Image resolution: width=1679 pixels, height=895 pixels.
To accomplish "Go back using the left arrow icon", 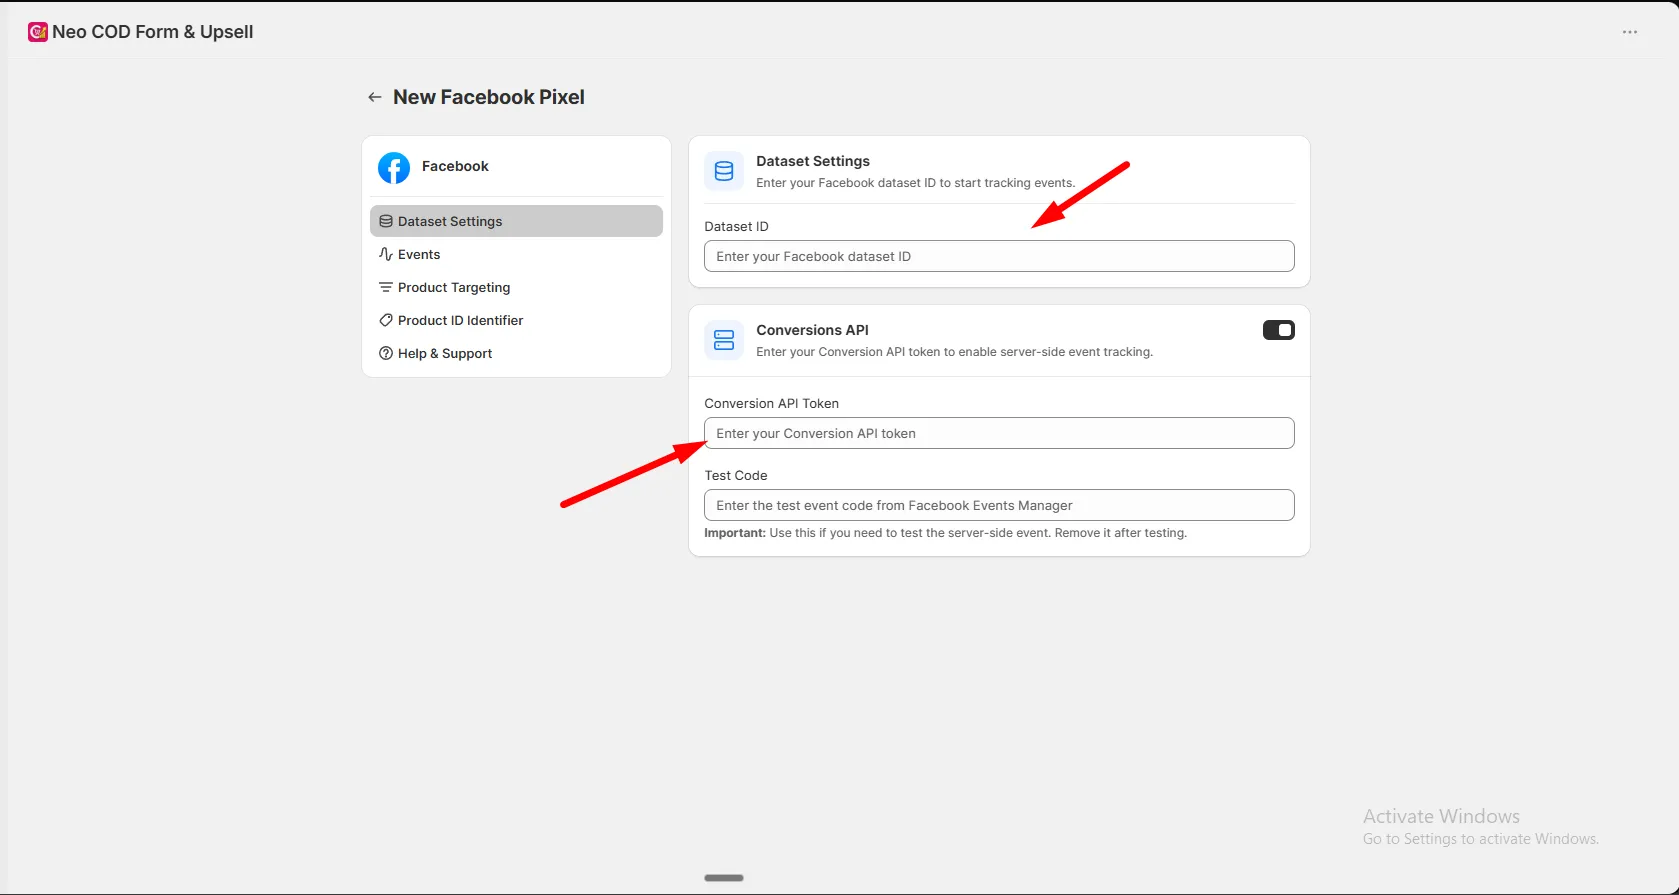I will click(x=375, y=97).
